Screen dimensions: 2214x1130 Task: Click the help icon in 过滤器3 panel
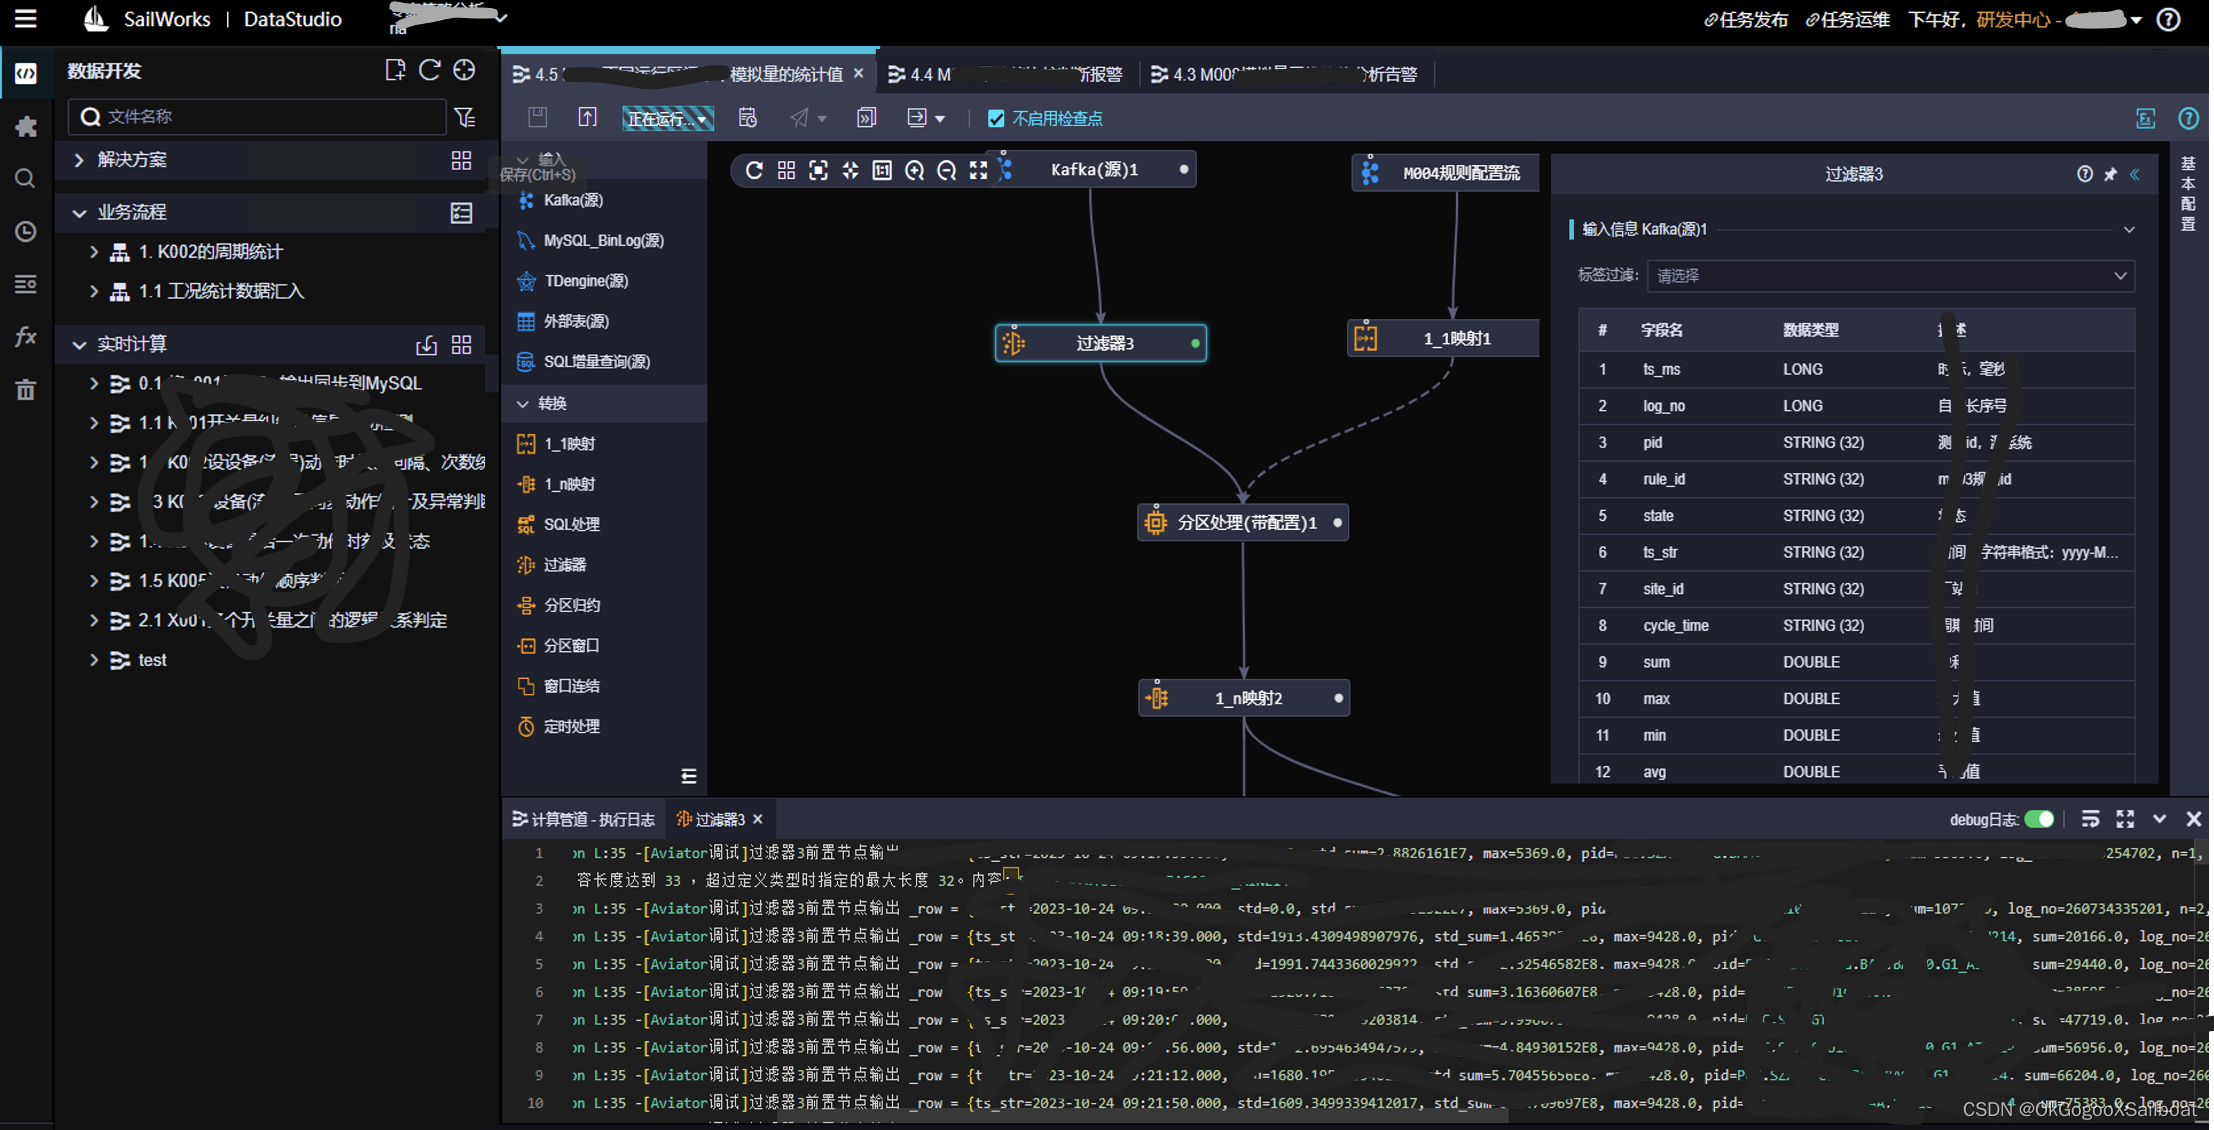[2085, 174]
